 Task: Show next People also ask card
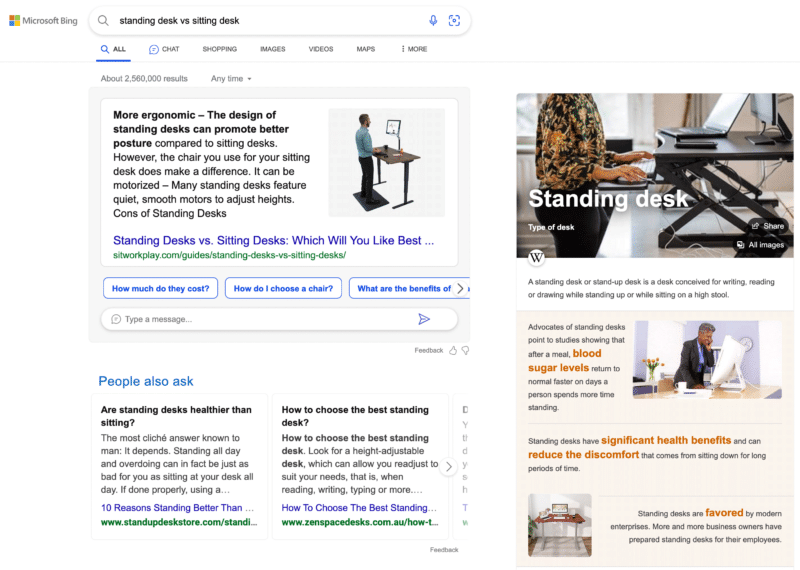pyautogui.click(x=449, y=466)
